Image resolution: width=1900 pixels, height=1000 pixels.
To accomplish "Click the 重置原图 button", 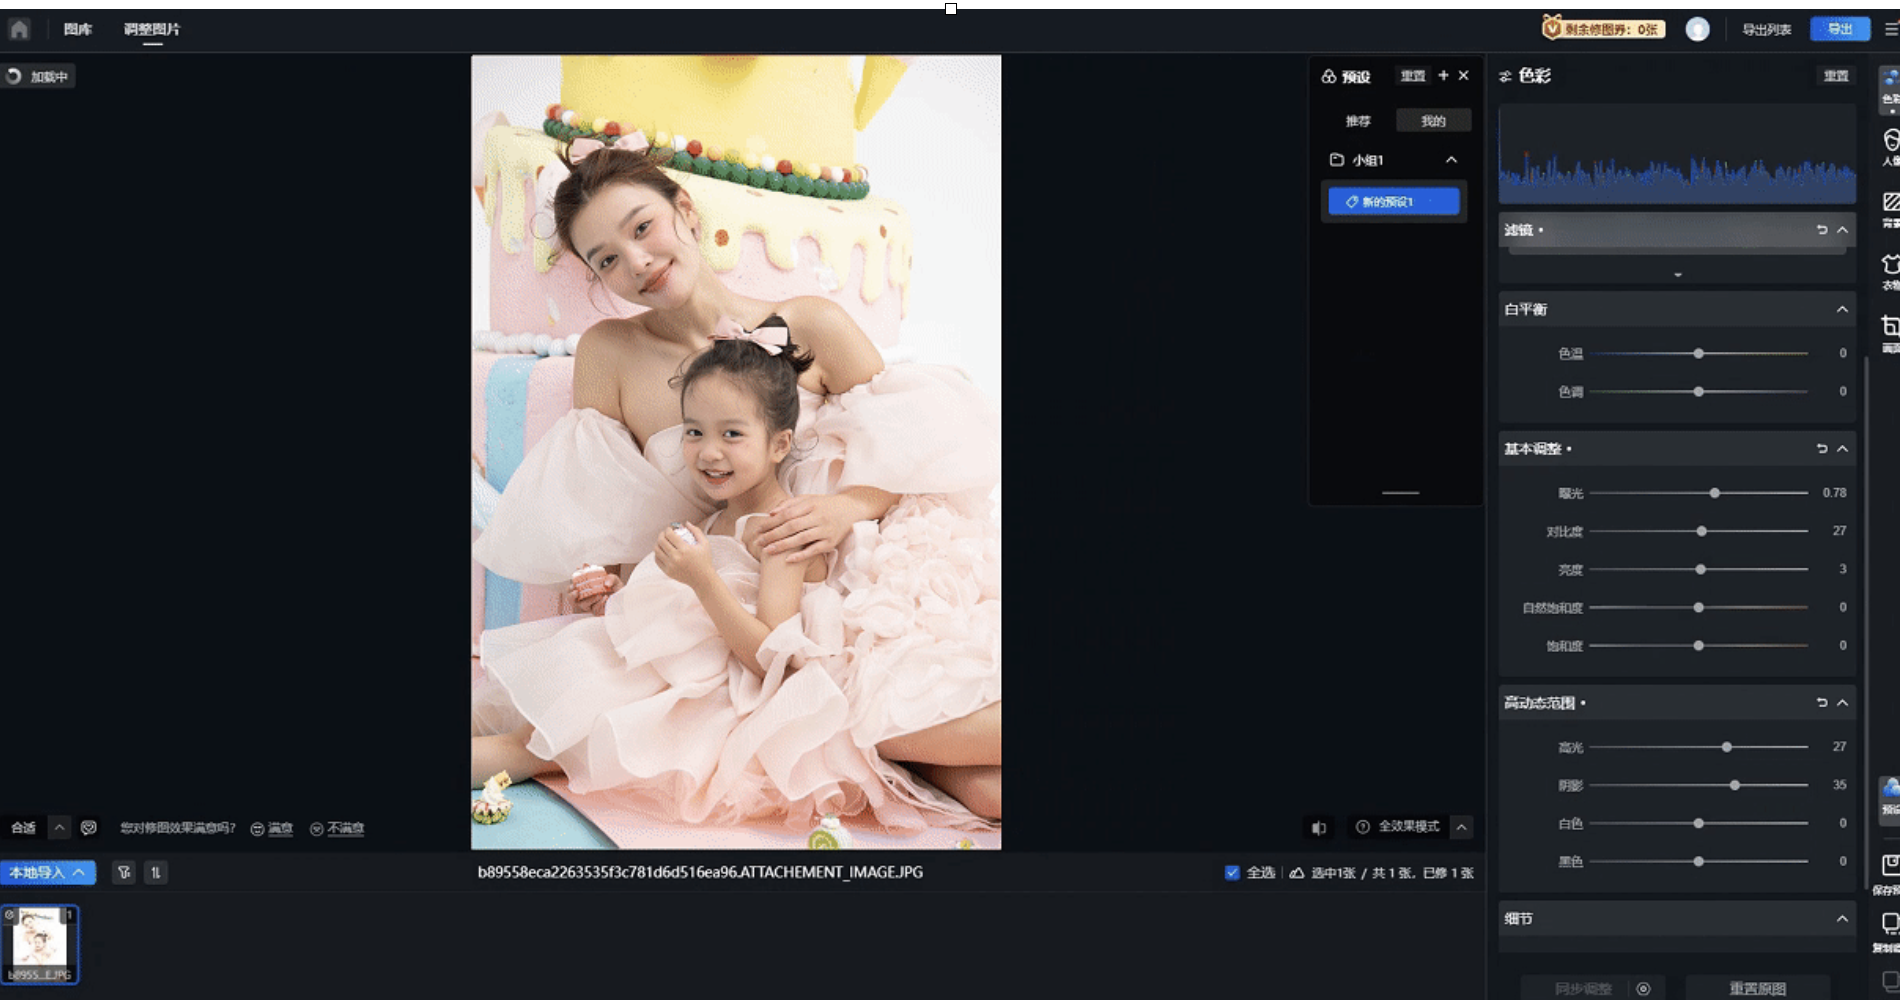I will click(1757, 988).
